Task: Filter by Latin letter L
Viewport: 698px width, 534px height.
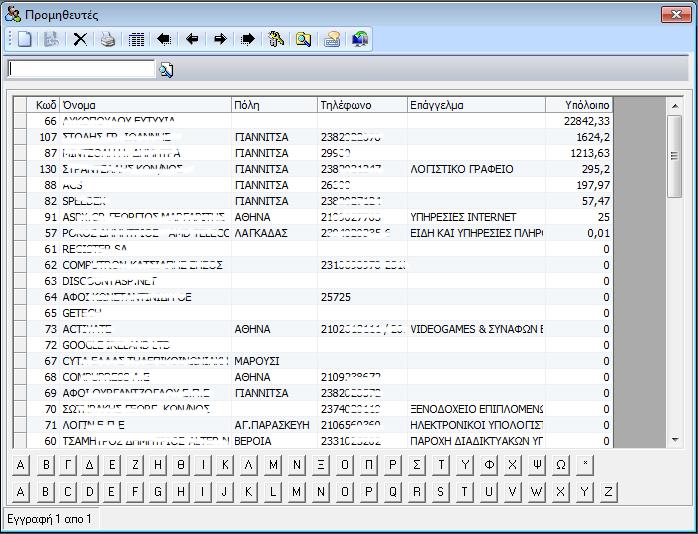Action: pos(272,492)
